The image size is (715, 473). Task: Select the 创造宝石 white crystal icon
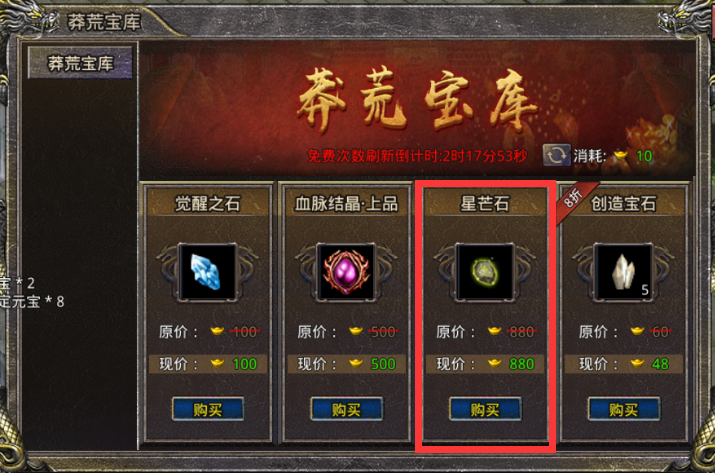tap(623, 272)
